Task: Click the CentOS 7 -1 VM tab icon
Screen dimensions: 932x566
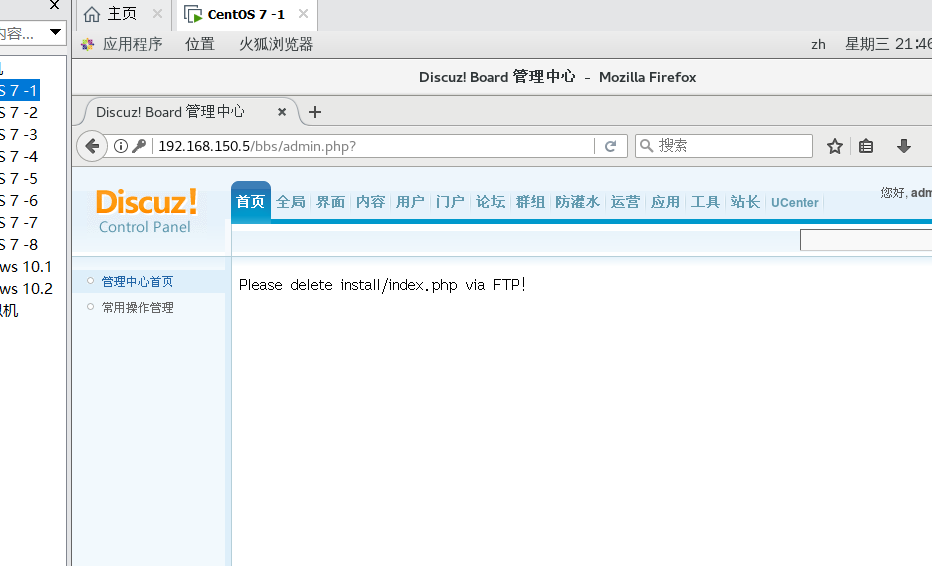Action: click(x=193, y=14)
